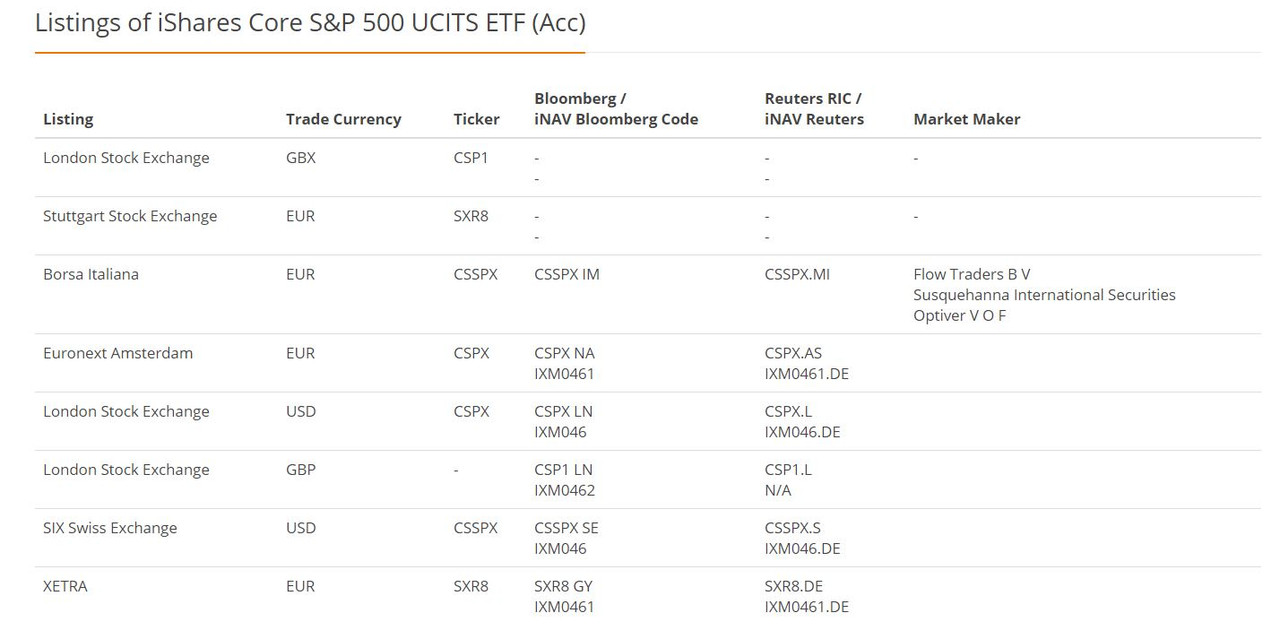Click IXM0461 in the Euronext Amsterdam row
The width and height of the screenshot is (1280, 638).
pos(564,374)
